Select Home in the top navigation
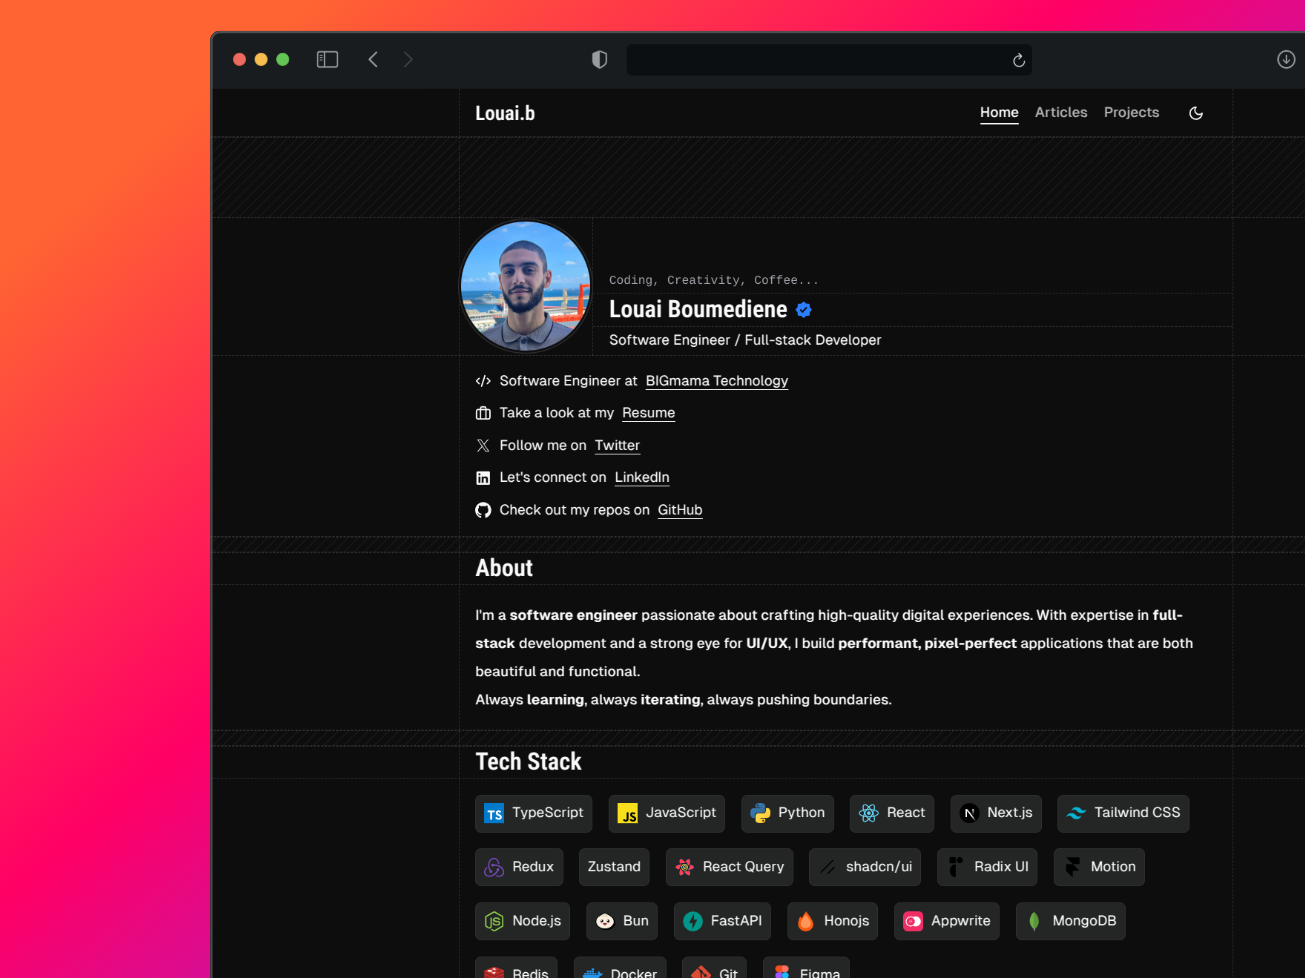Screen dimensions: 1305x978 (x=999, y=112)
